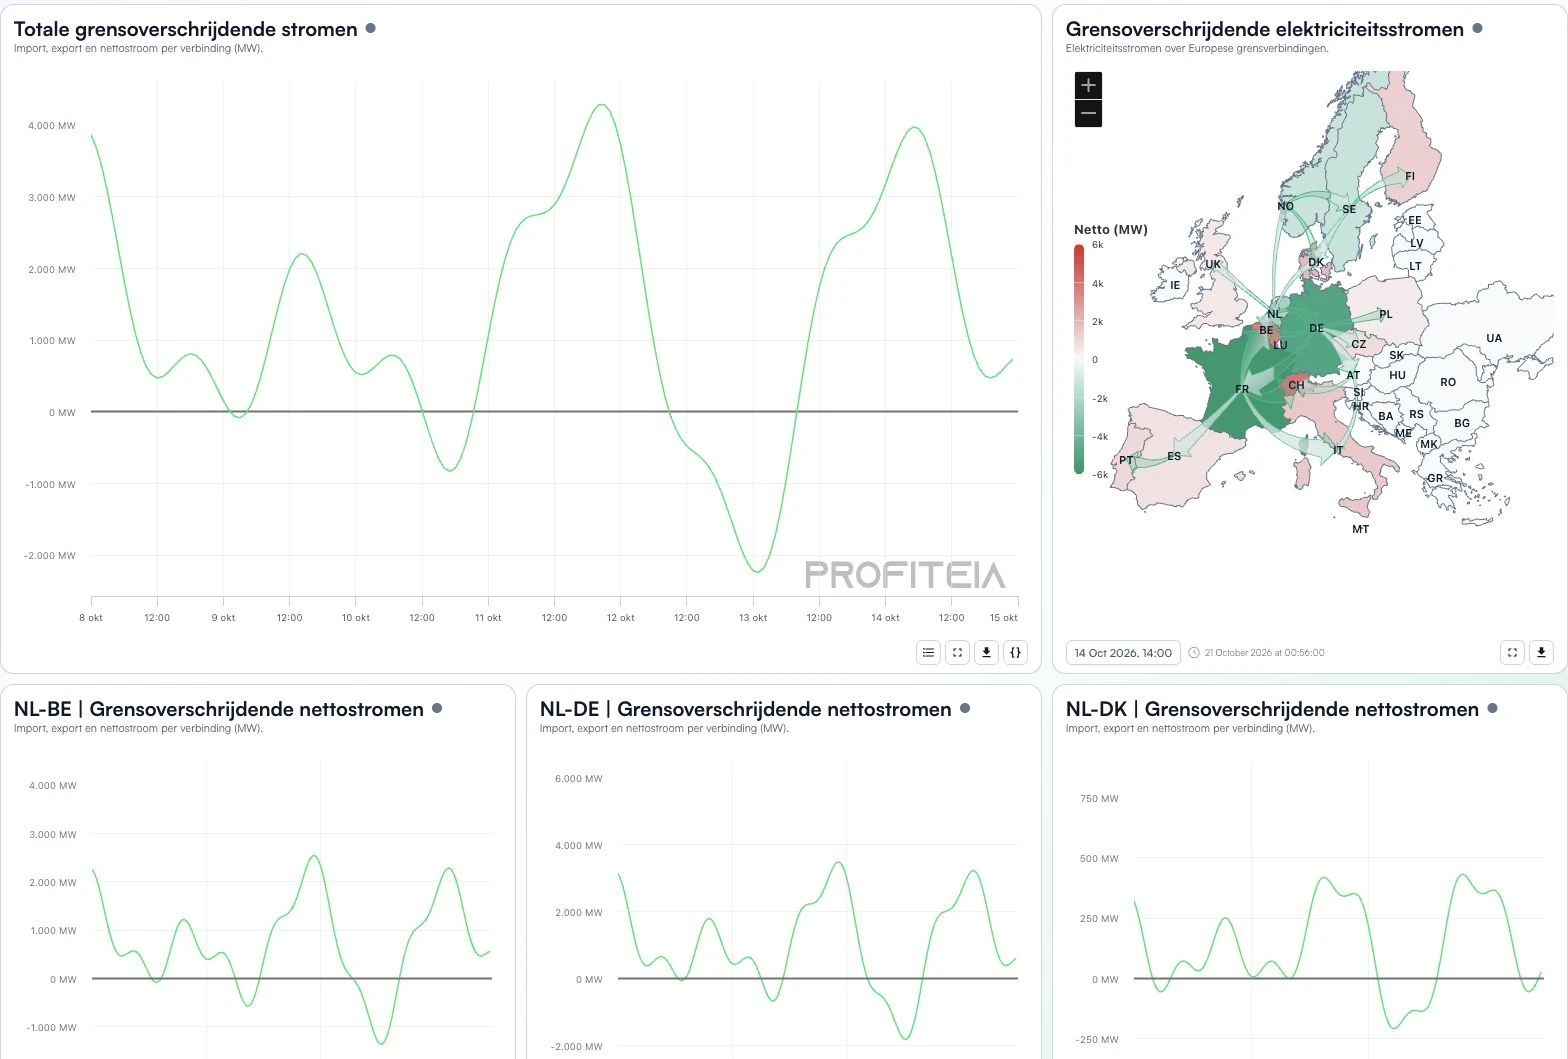Select Czechia (CZ) on the map
This screenshot has width=1568, height=1059.
[1359, 344]
